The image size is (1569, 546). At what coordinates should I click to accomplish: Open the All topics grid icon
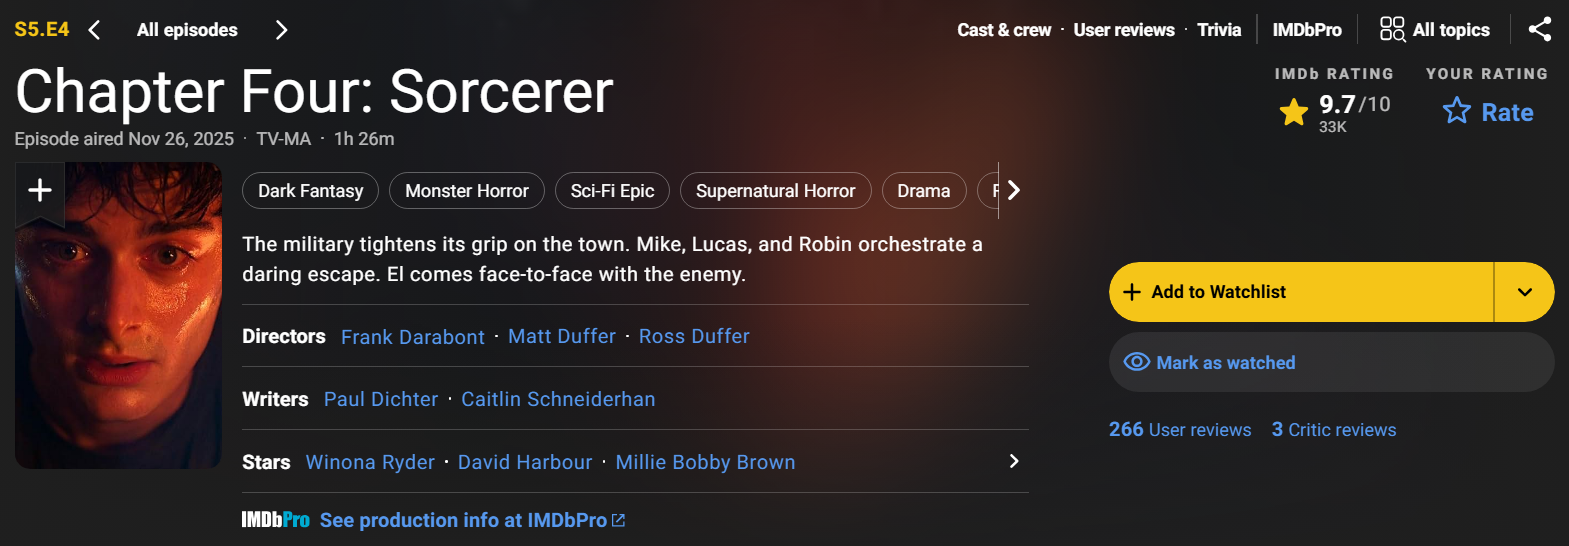click(1392, 29)
